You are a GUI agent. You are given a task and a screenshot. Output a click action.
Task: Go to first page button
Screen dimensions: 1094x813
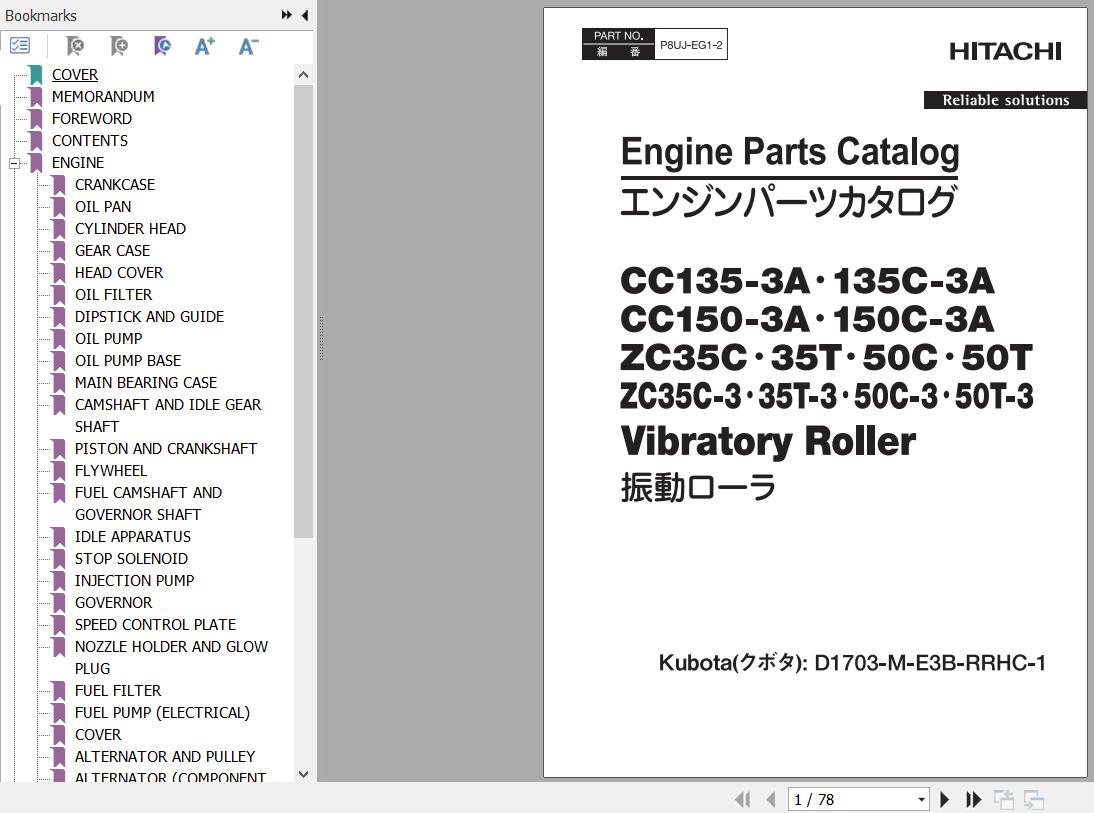[742, 799]
